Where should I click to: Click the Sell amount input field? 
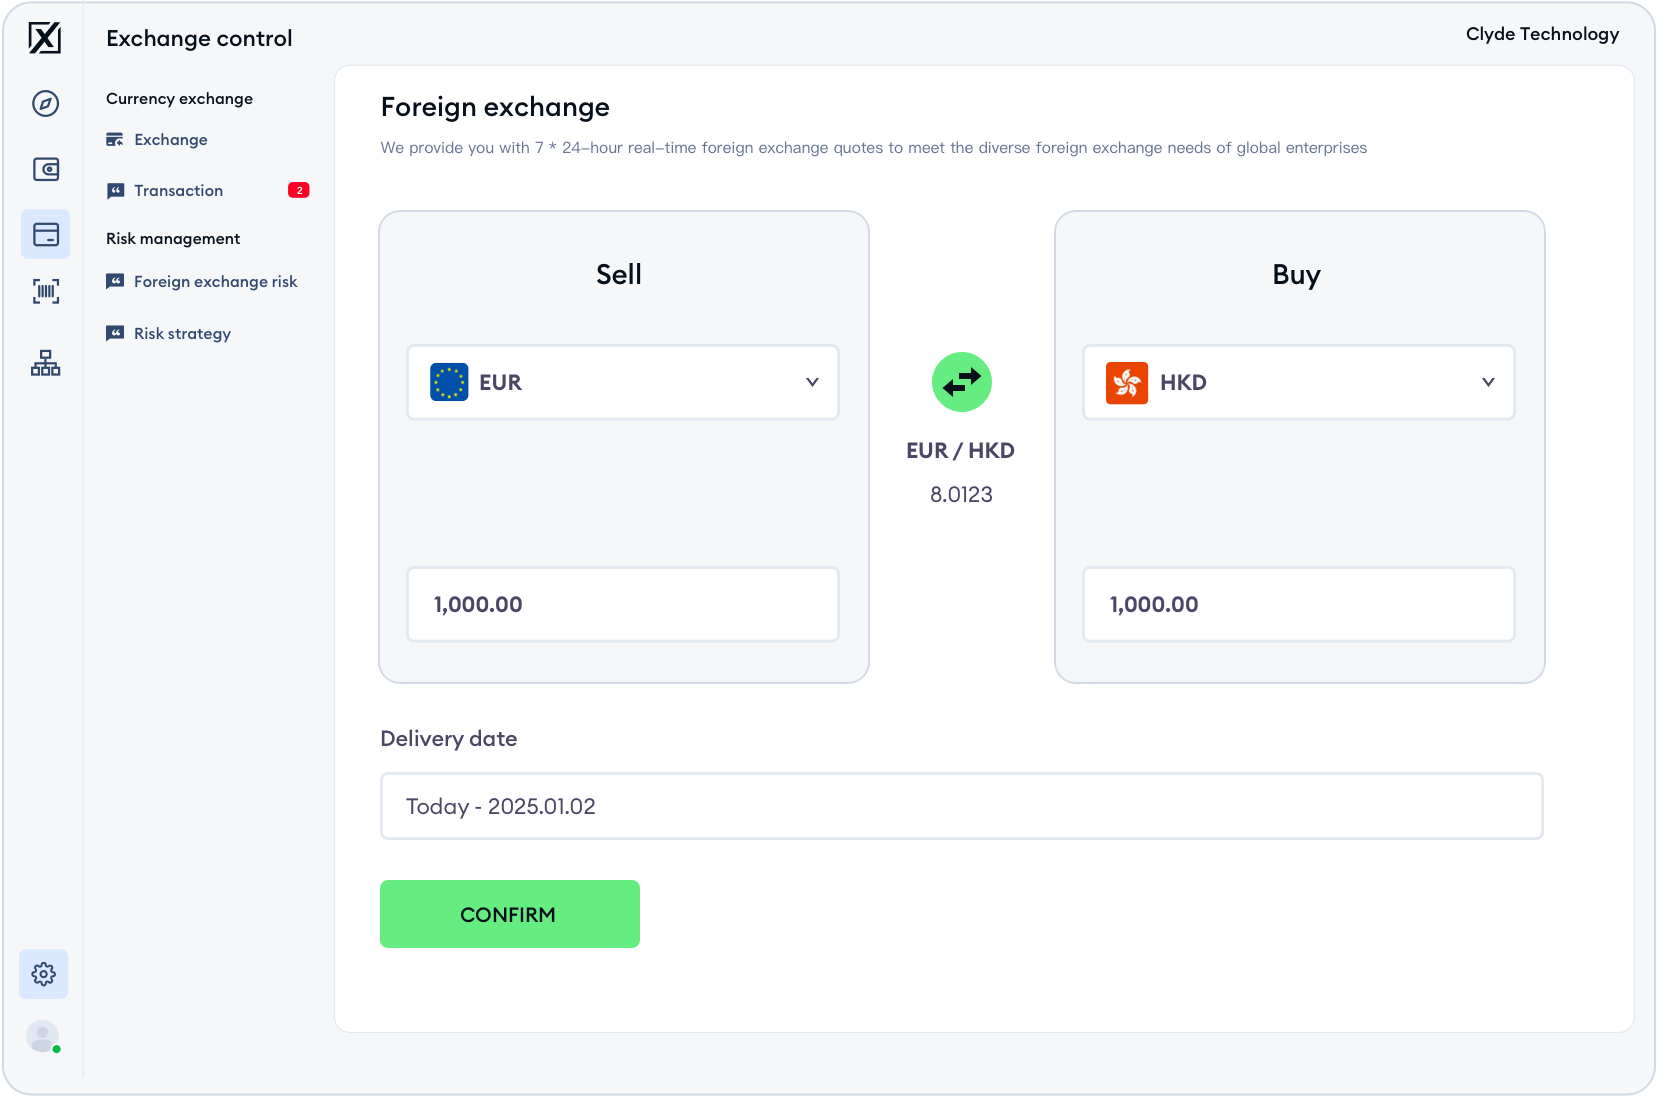(x=622, y=604)
